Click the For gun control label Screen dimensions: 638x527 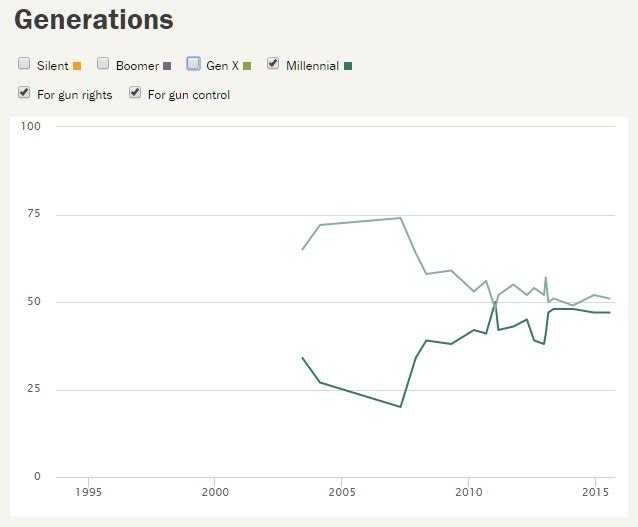188,95
